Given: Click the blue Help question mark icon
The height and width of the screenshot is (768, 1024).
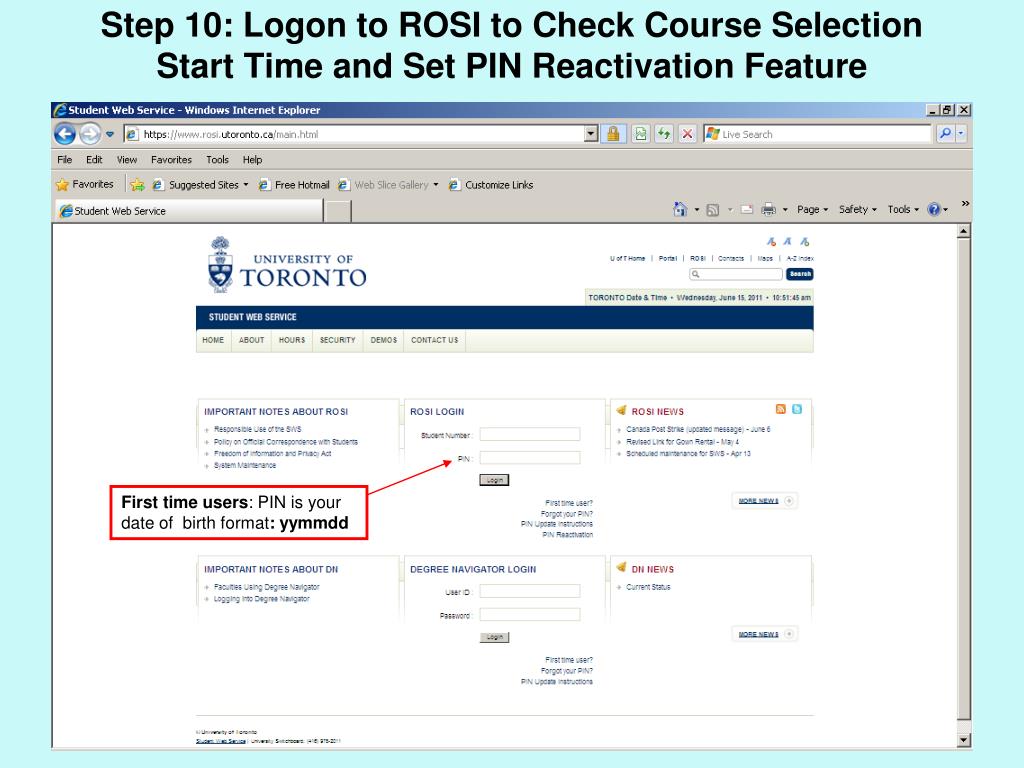Looking at the screenshot, I should [x=934, y=210].
